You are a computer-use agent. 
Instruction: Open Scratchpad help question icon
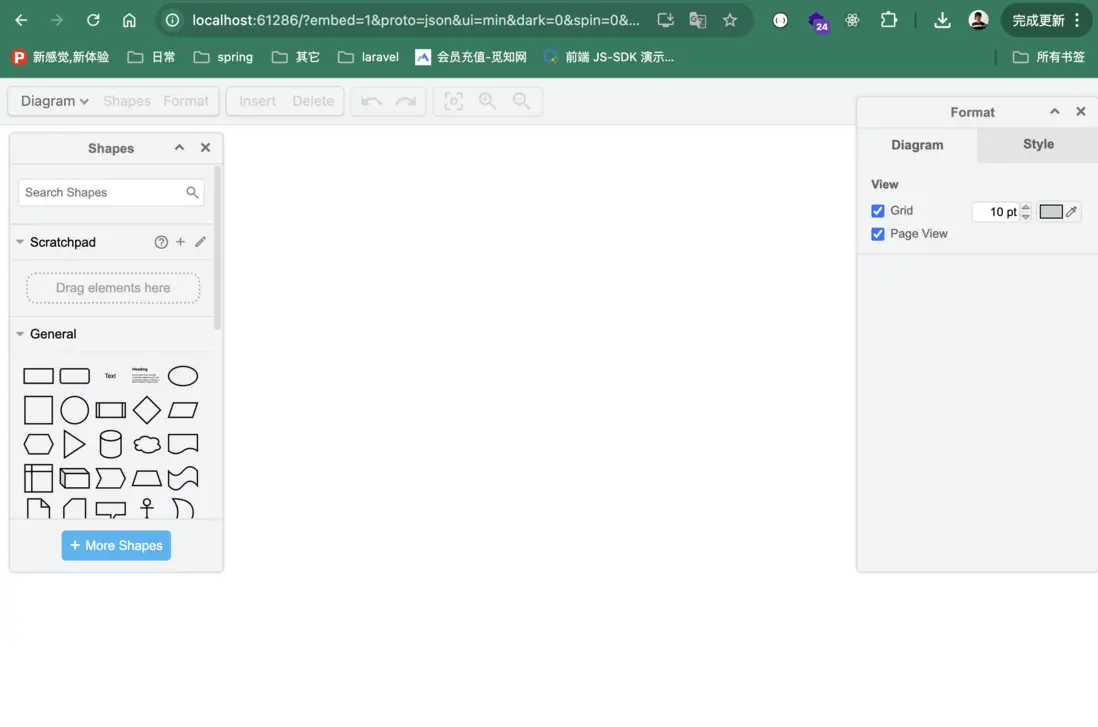tap(161, 242)
